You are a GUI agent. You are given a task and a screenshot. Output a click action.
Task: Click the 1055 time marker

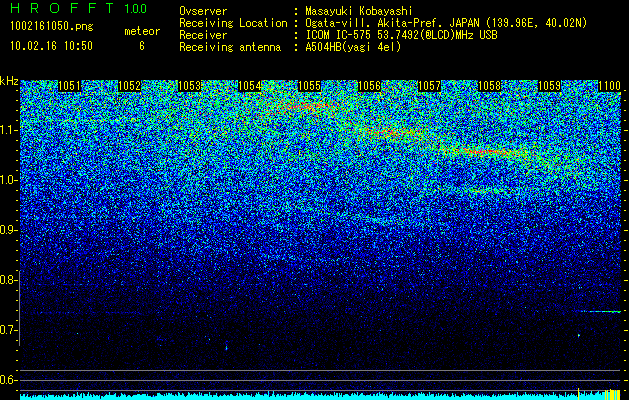310,86
